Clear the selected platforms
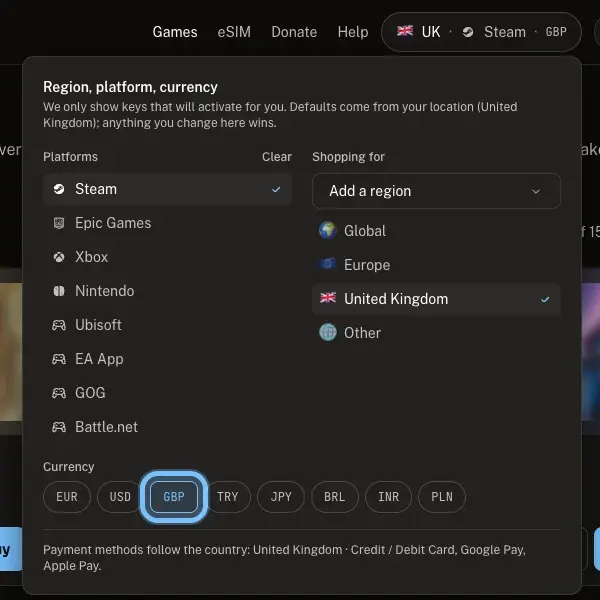The image size is (600, 600). pyautogui.click(x=277, y=157)
